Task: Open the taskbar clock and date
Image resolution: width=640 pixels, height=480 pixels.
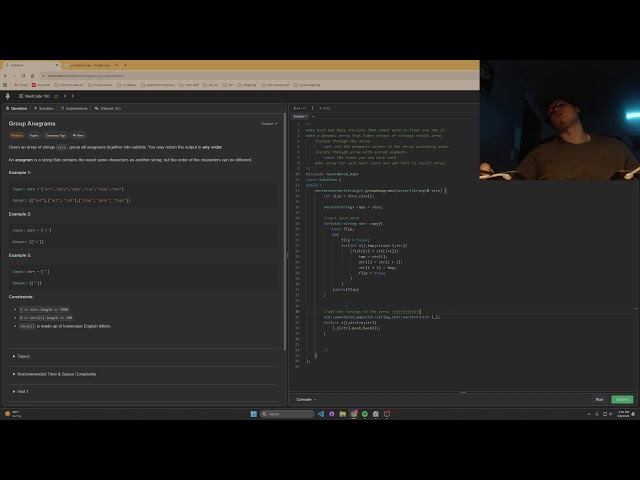Action: (623, 414)
